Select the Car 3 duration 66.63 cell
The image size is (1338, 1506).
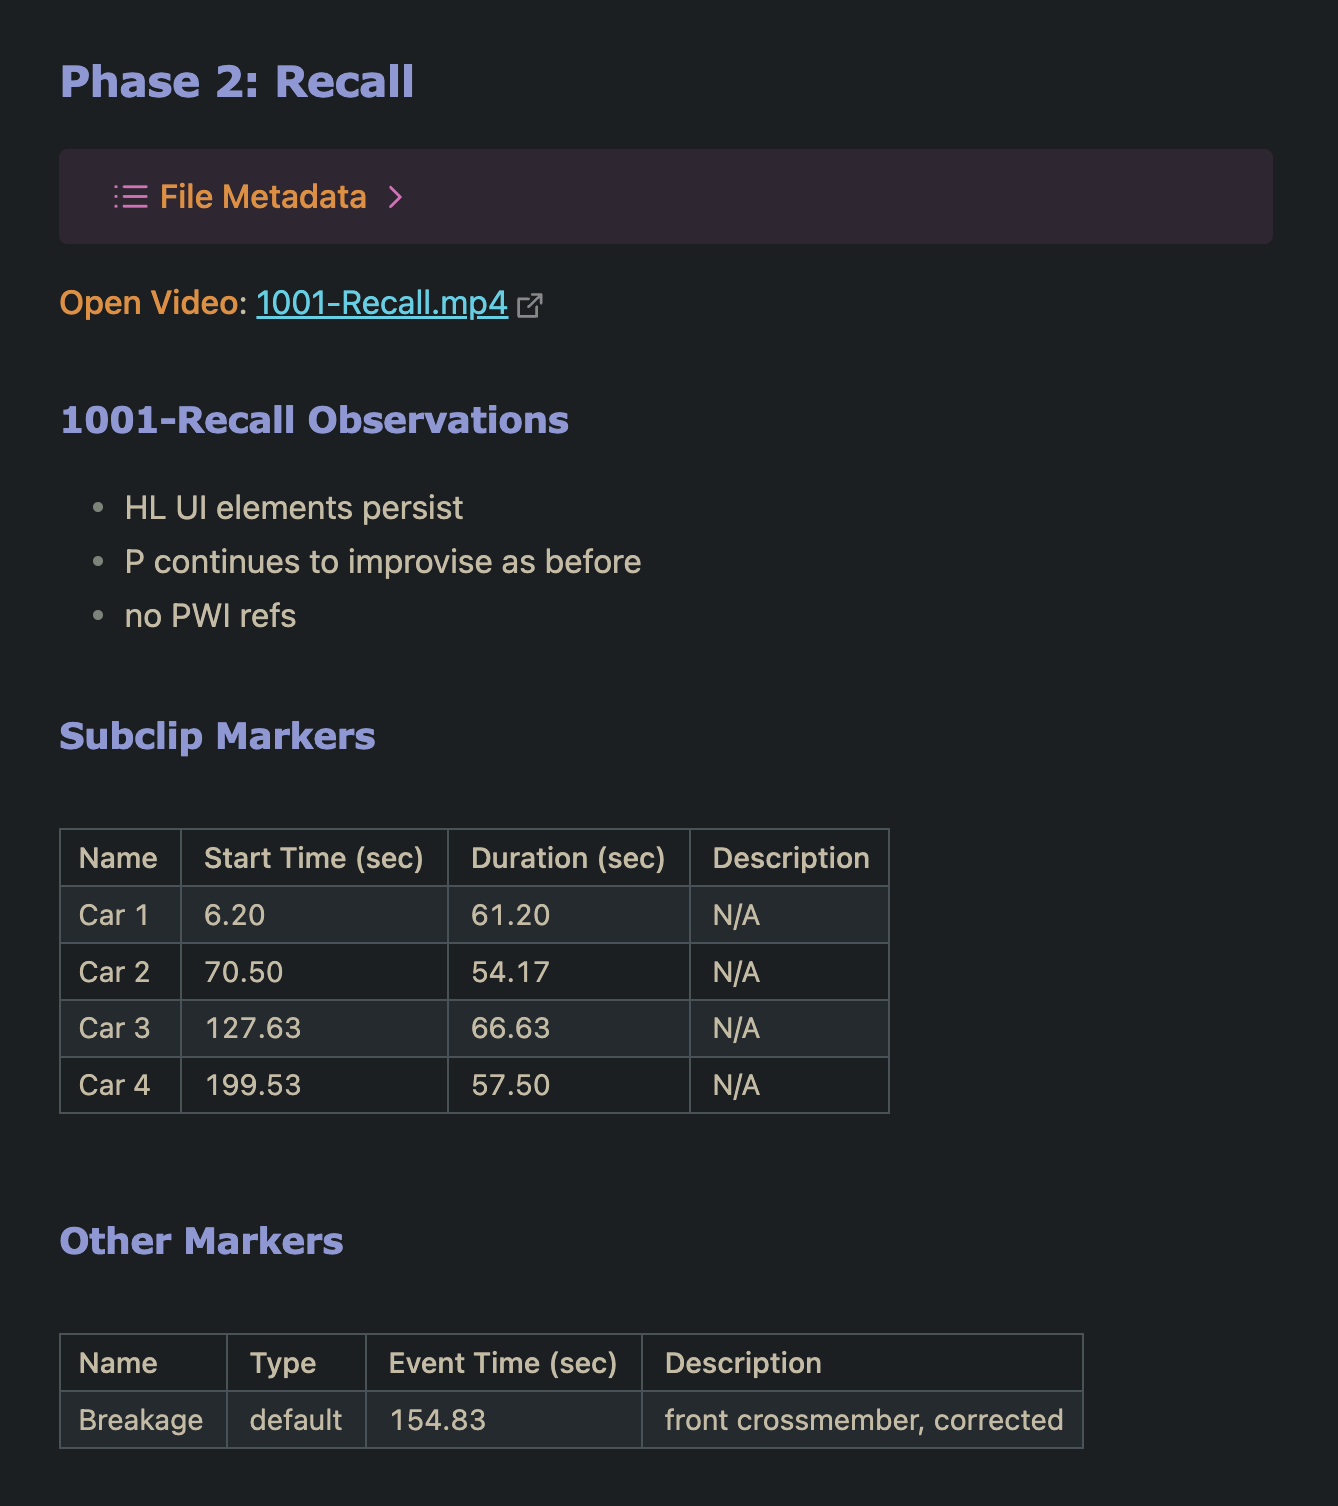pyautogui.click(x=510, y=1028)
